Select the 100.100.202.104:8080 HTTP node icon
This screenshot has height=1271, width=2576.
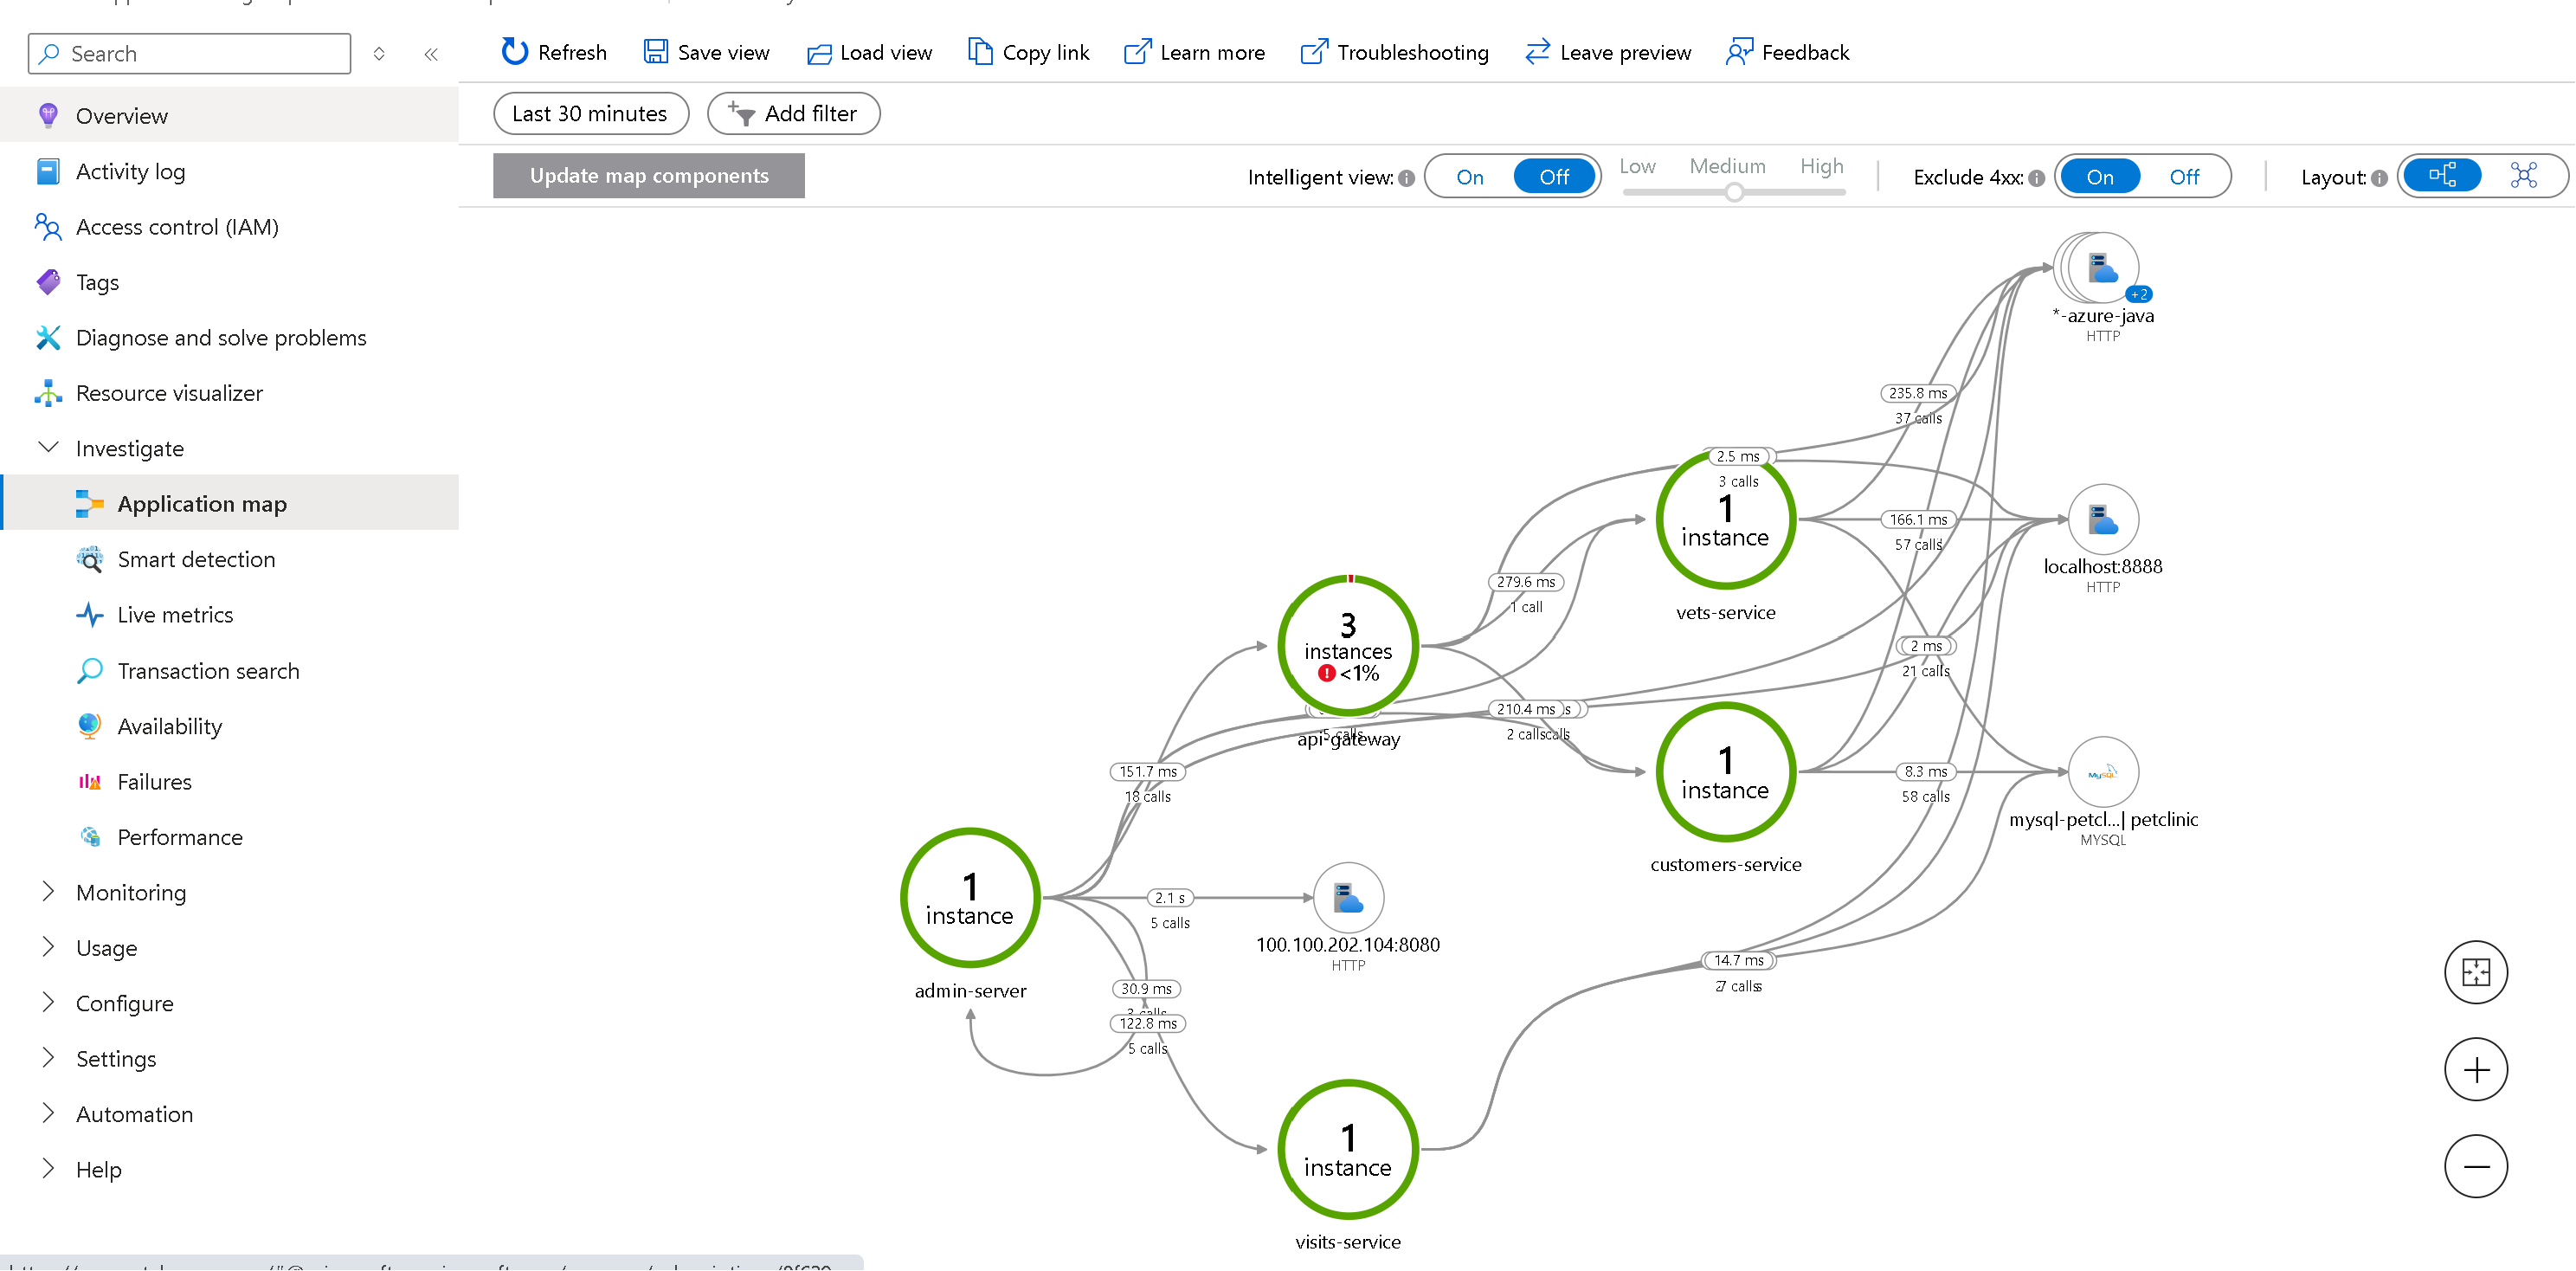coord(1348,898)
